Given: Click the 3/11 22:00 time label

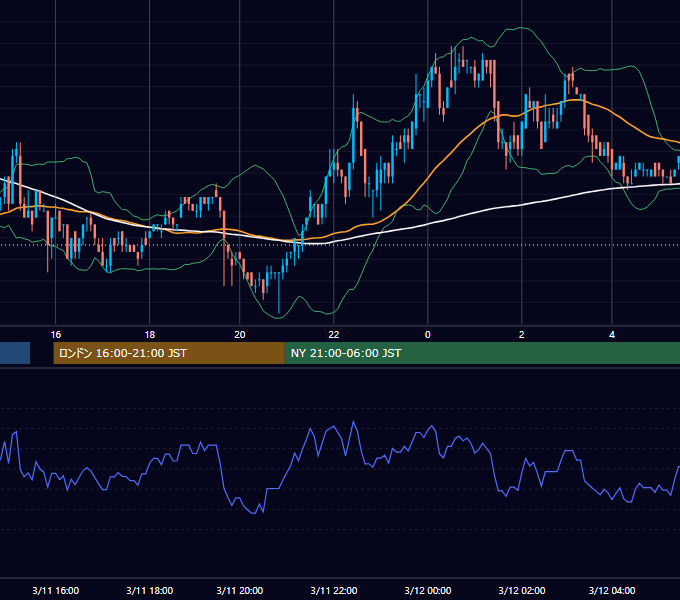Looking at the screenshot, I should [x=333, y=590].
